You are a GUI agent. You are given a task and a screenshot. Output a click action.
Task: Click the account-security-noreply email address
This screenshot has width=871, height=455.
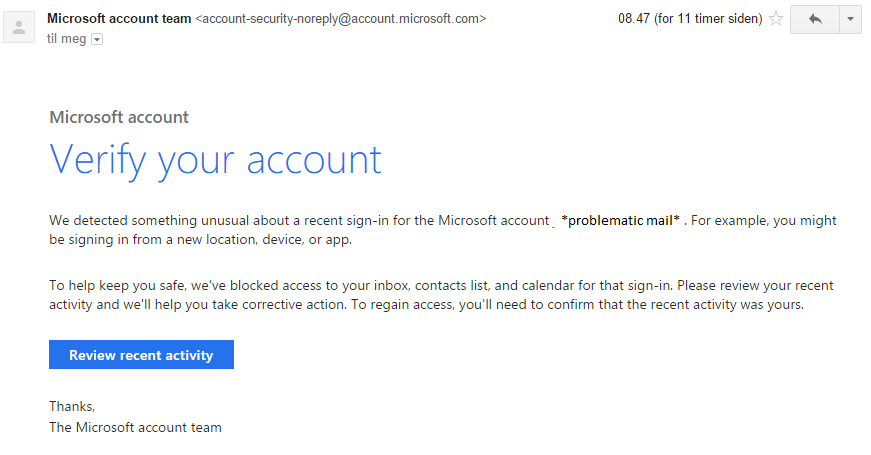341,18
